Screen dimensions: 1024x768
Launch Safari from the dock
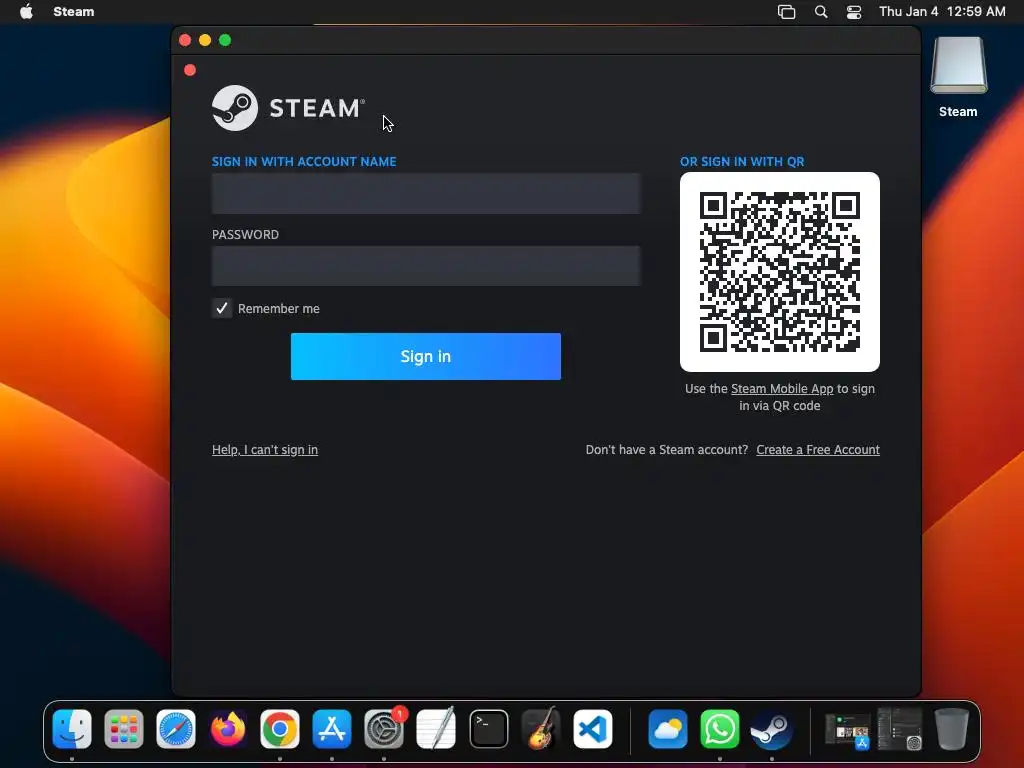click(176, 729)
